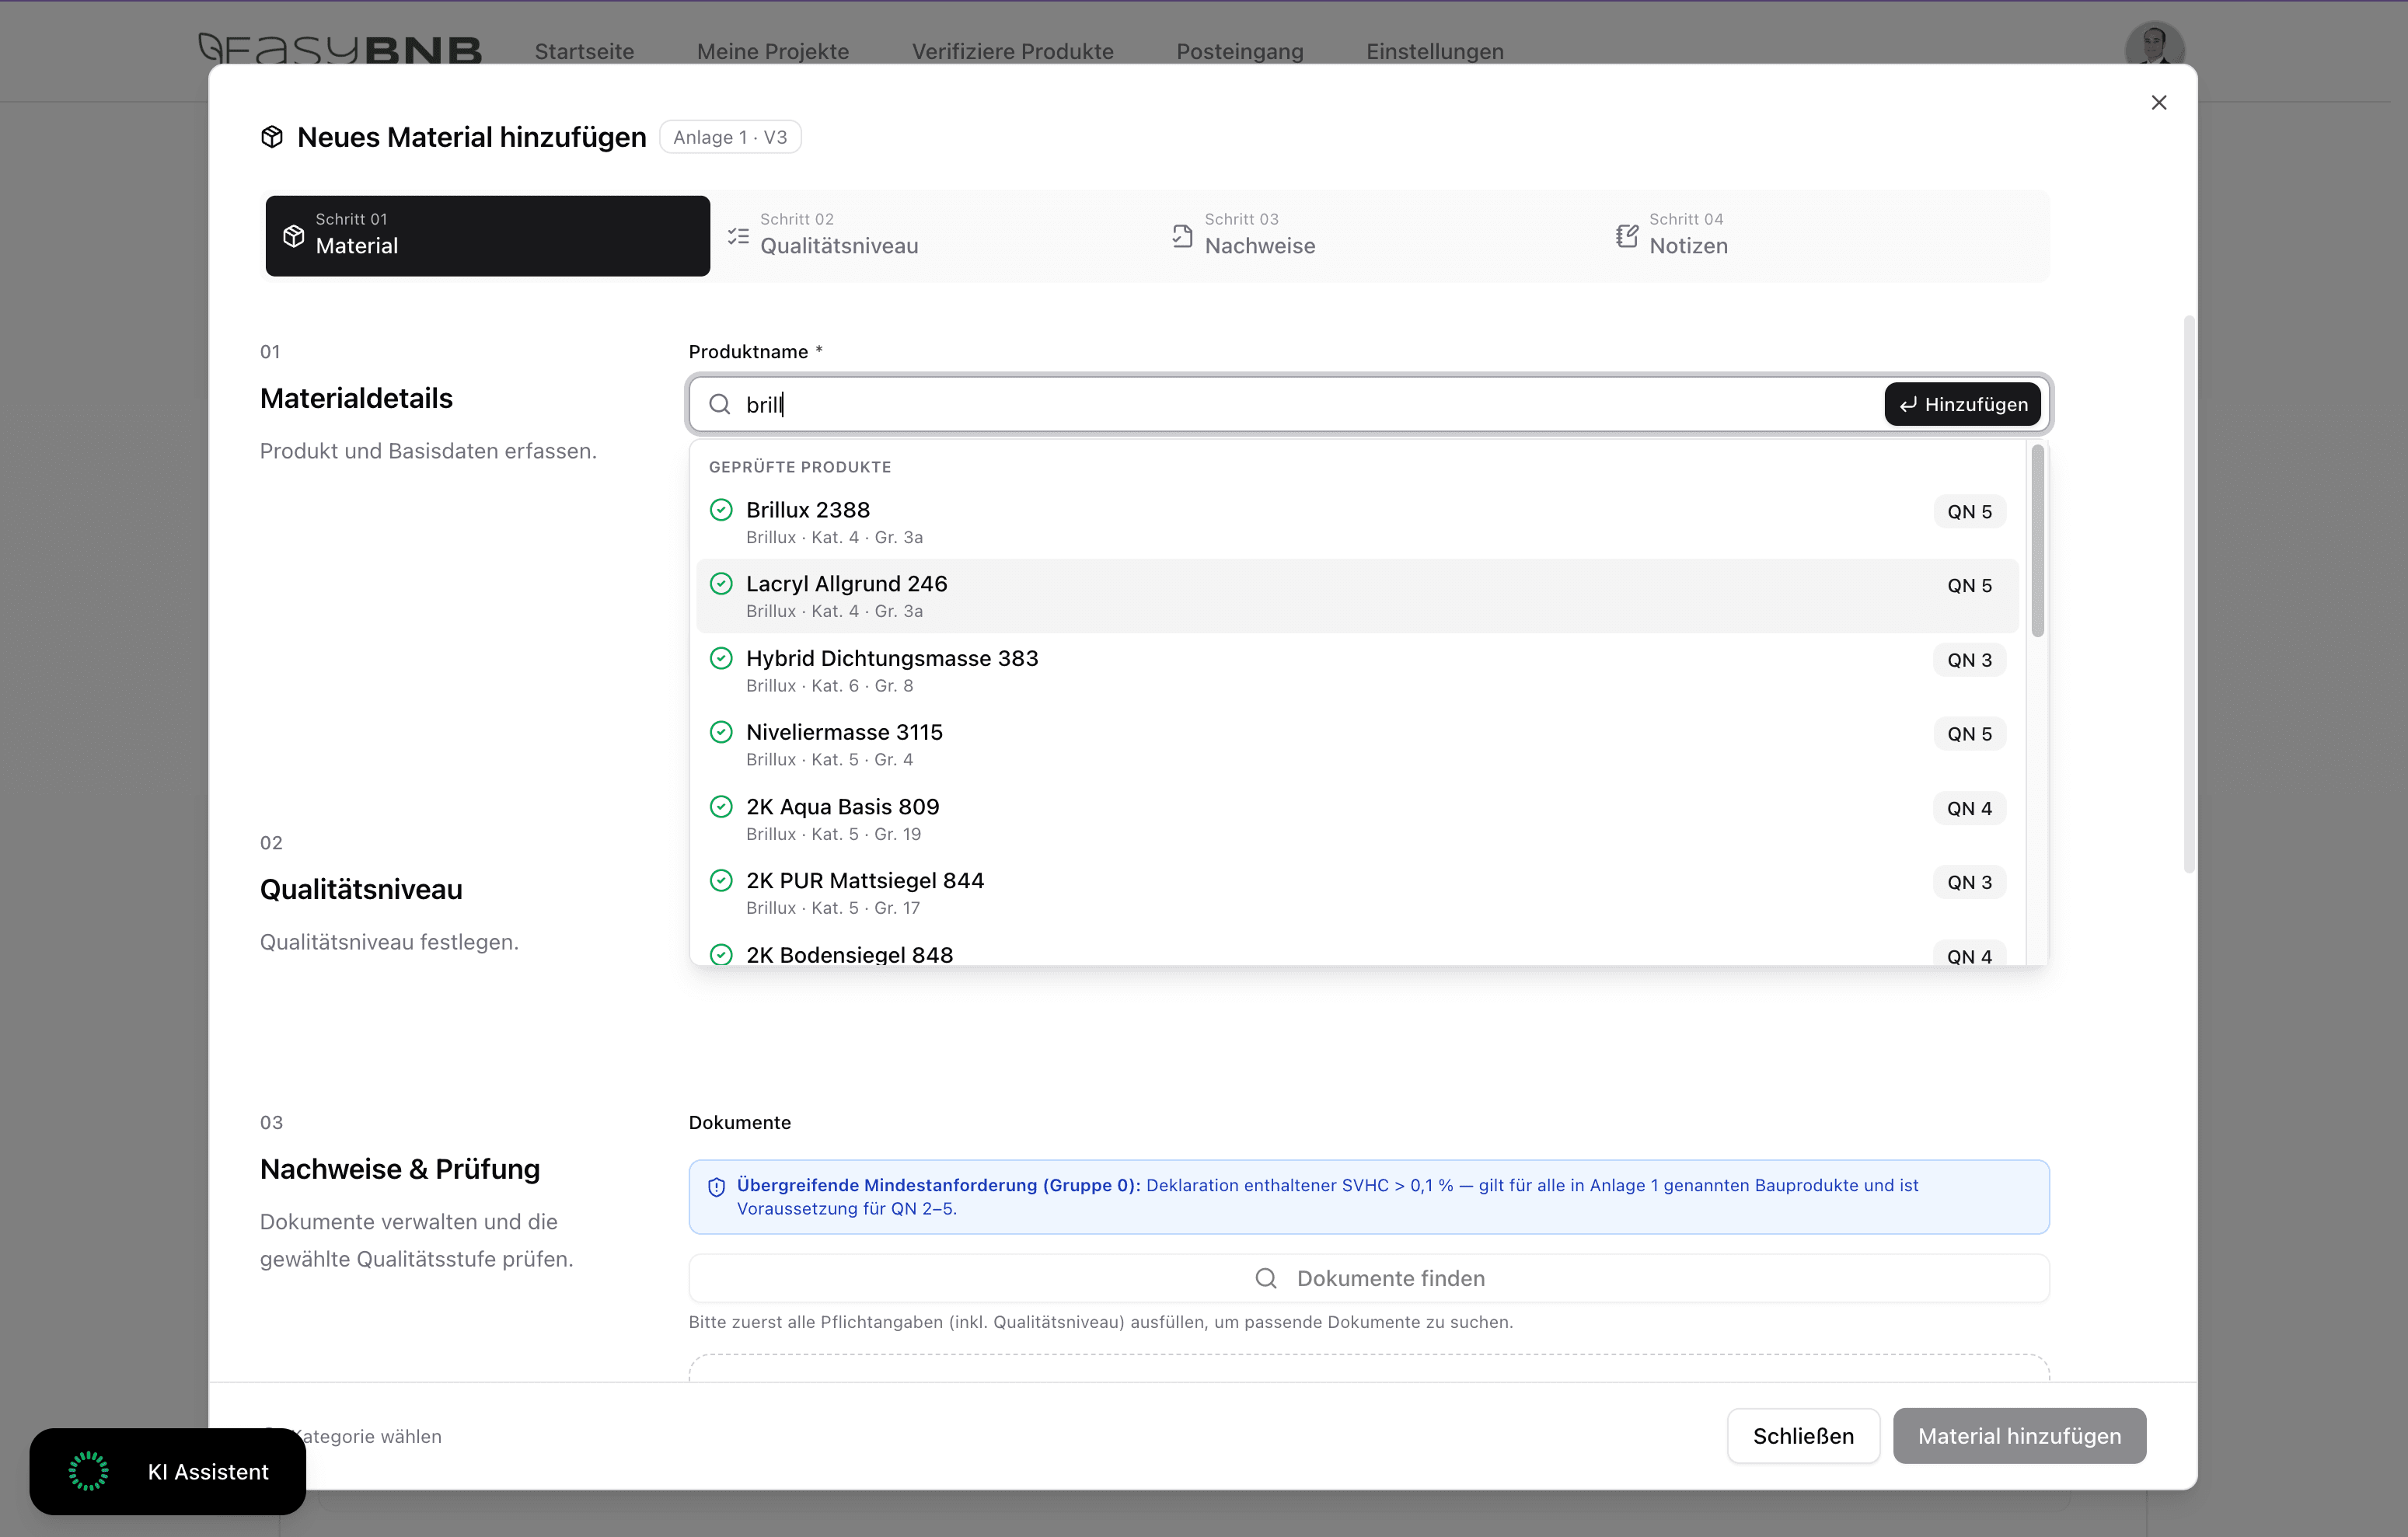Select Hybrid Dichtungsmasse 383 from the suggestions
The image size is (2408, 1537).
pos(1357,670)
